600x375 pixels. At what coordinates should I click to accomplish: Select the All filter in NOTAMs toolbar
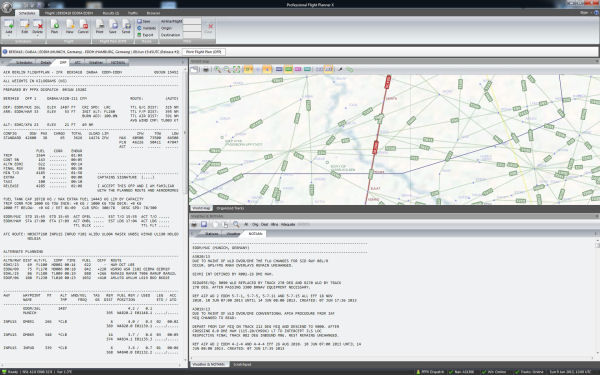click(246, 224)
